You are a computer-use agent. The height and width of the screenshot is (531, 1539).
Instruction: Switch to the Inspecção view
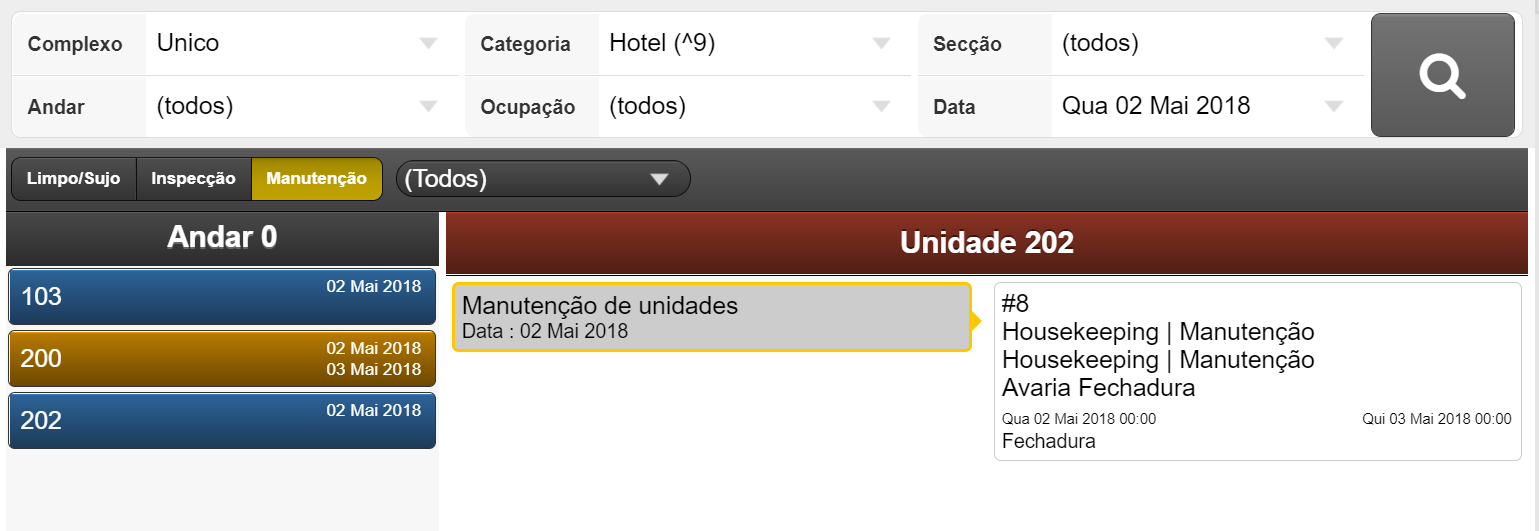[193, 179]
